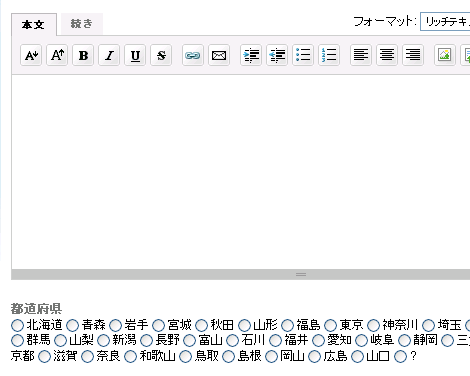Insert an email link with the envelope icon
Viewport: 470px width, 376px height.
[x=219, y=55]
